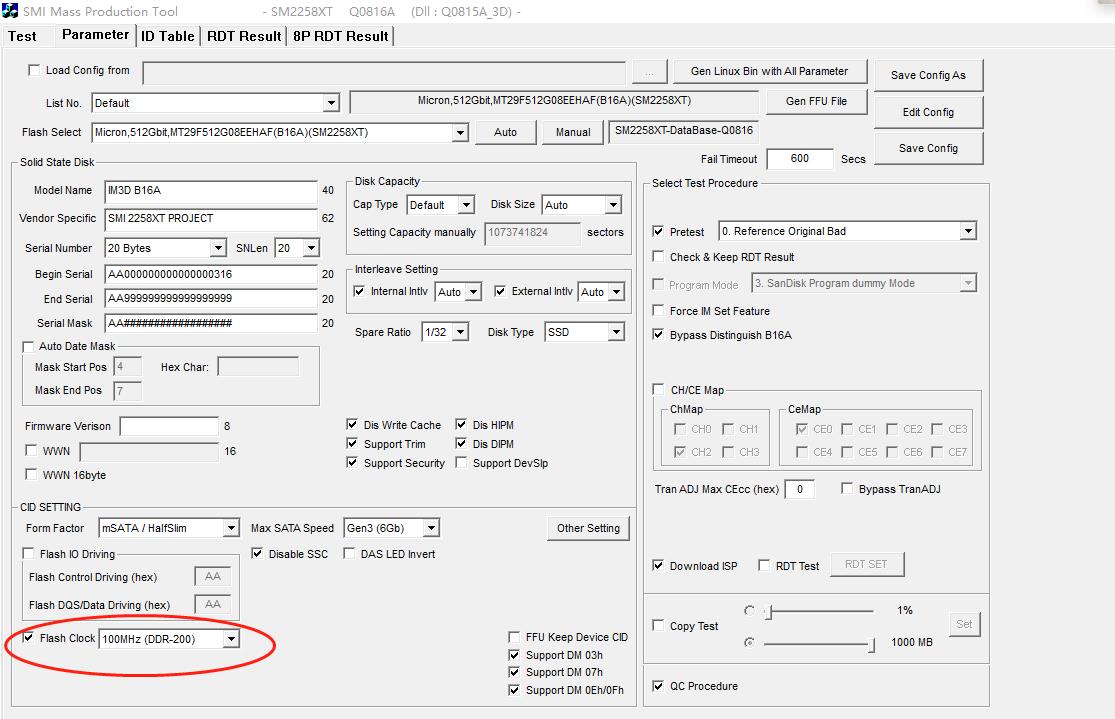The image size is (1115, 719).
Task: Click the Copy Test percentage slider
Action: (x=820, y=611)
